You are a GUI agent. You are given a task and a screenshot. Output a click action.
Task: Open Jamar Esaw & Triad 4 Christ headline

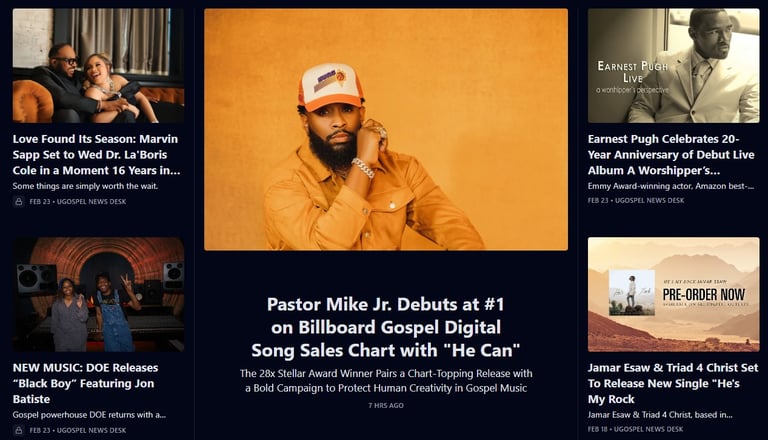pos(673,383)
